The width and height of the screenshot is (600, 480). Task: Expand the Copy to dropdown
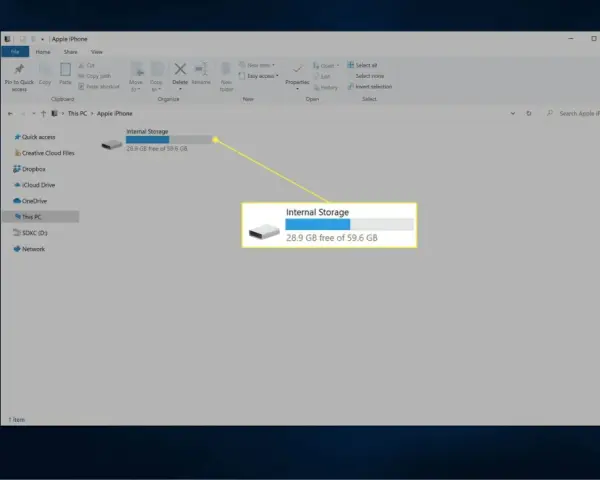click(x=160, y=90)
